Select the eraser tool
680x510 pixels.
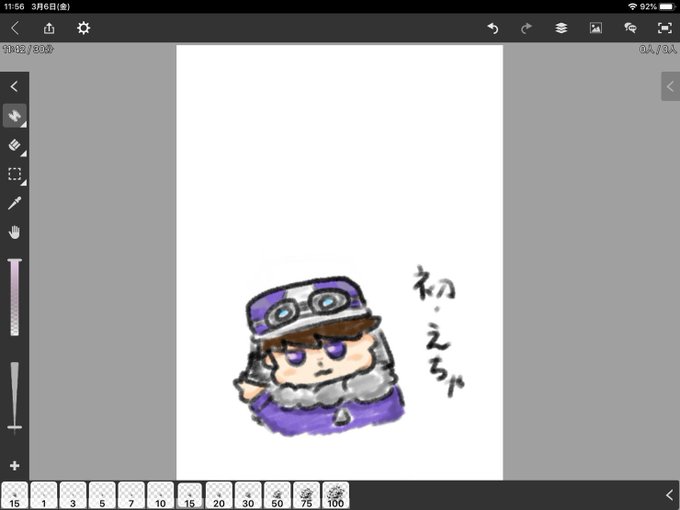pyautogui.click(x=15, y=145)
